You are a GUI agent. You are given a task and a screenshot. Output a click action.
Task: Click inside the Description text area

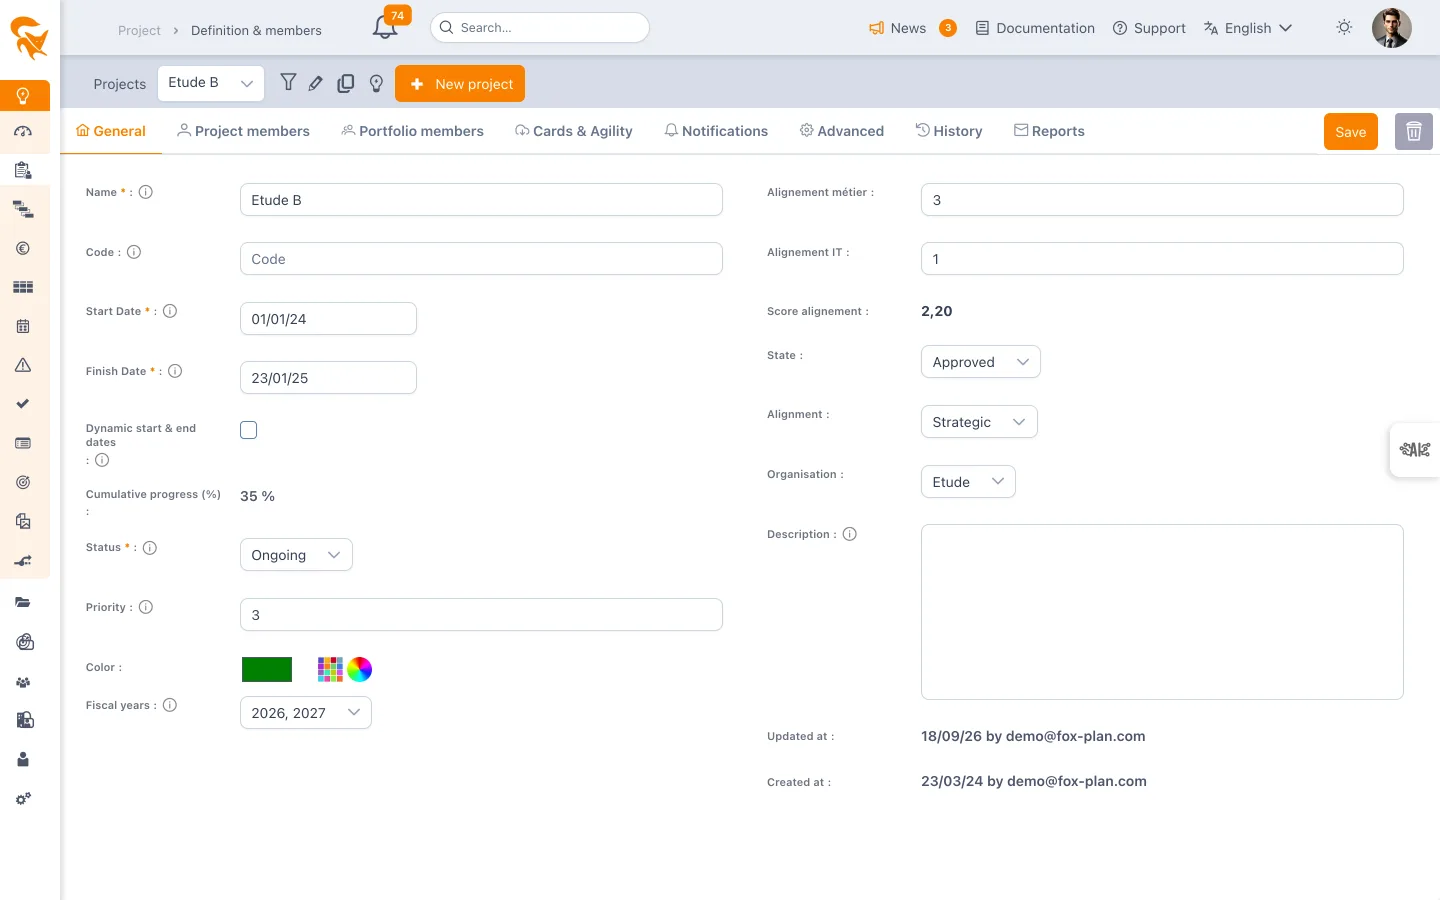[x=1162, y=612]
